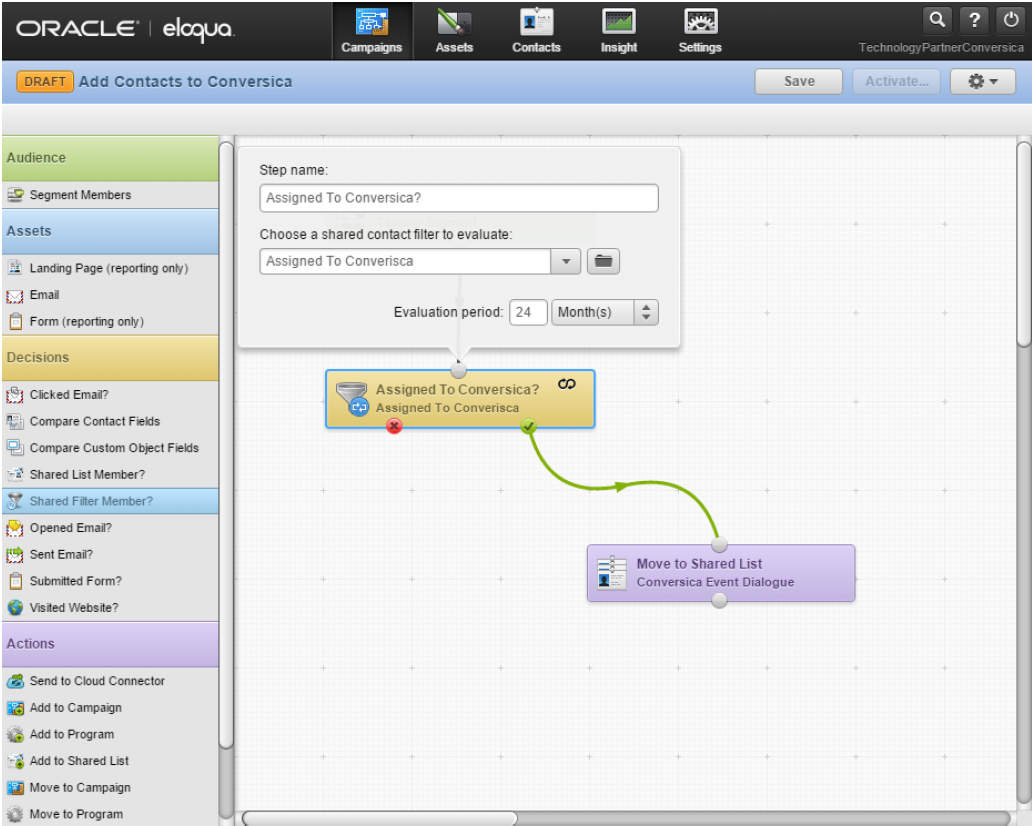Click the green Yes-path connector on decision step

pos(528,426)
